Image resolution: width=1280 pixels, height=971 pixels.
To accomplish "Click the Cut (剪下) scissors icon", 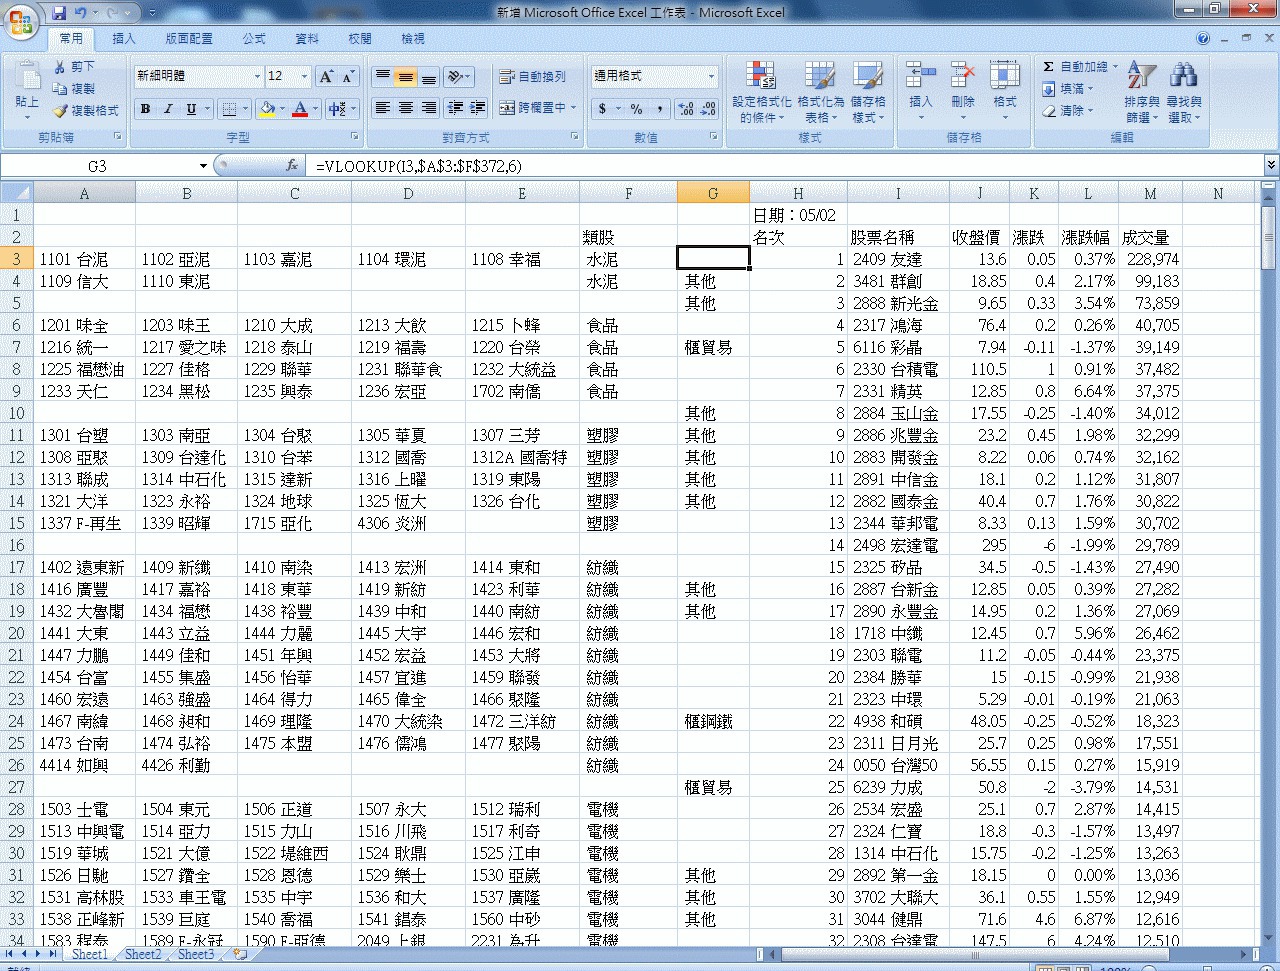I will pyautogui.click(x=60, y=67).
